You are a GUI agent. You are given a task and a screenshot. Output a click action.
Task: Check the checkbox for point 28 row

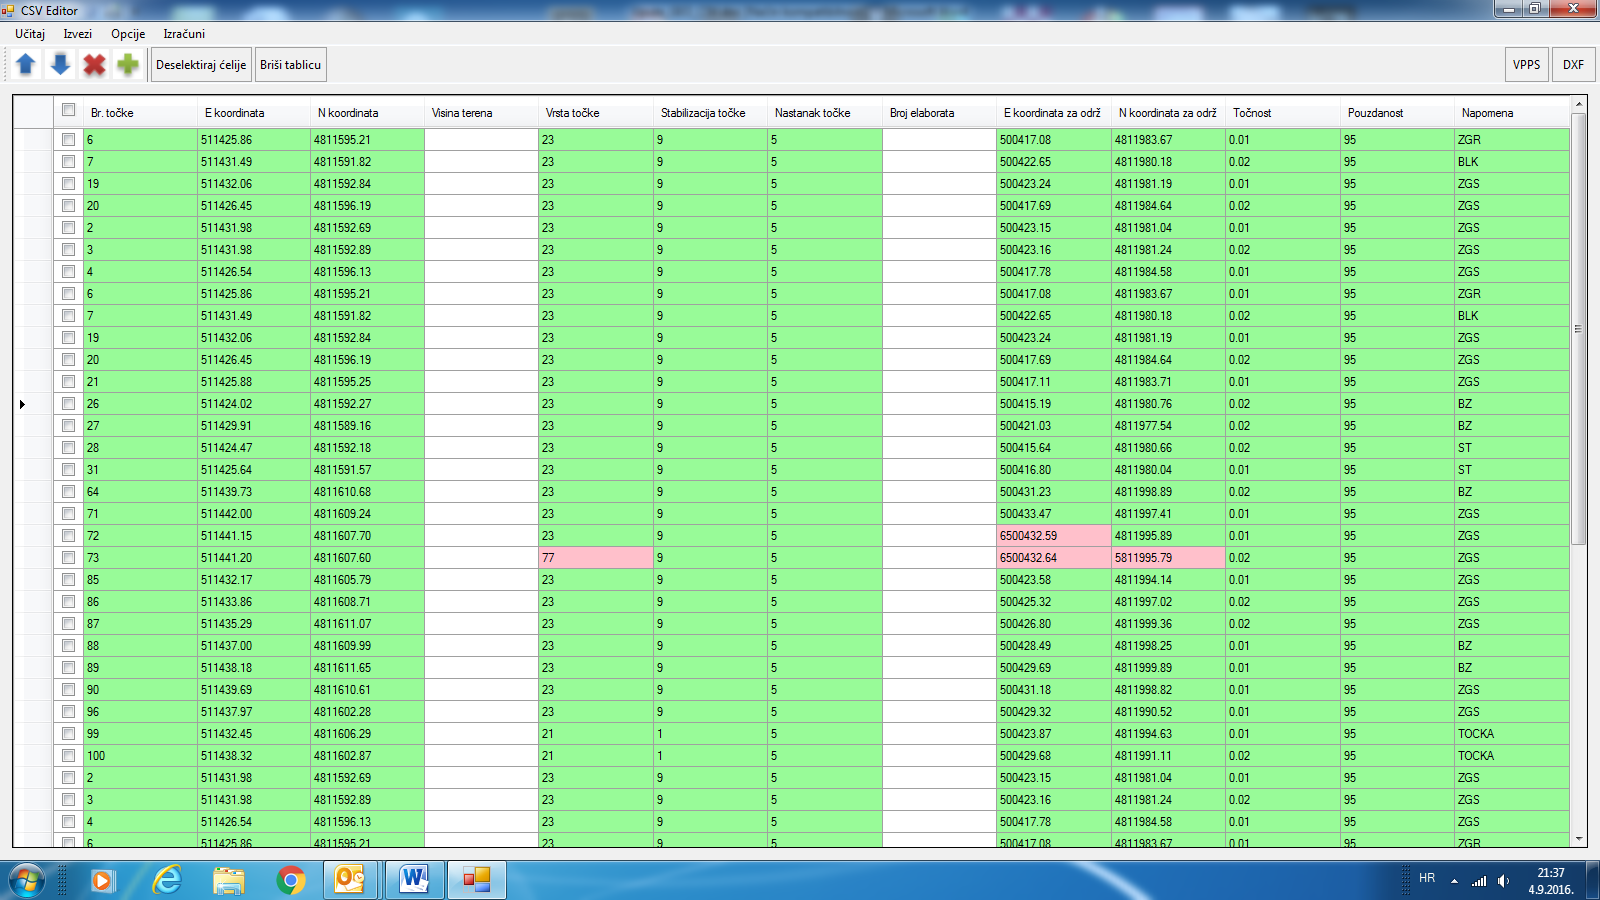(69, 447)
